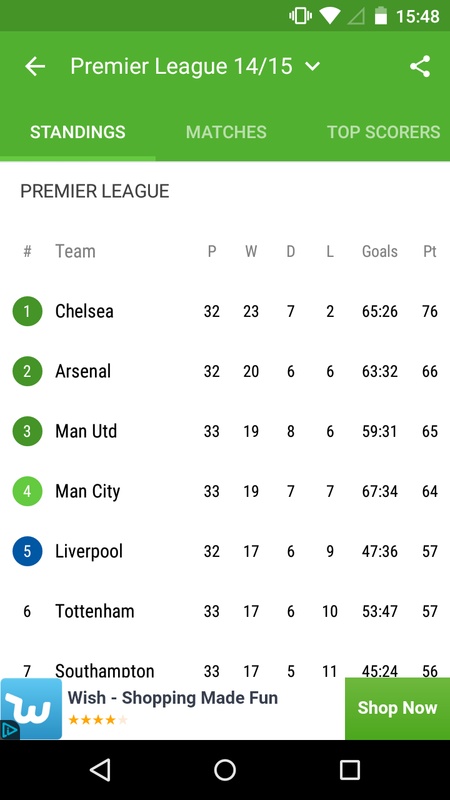Tap the Android recent apps button

pyautogui.click(x=350, y=770)
